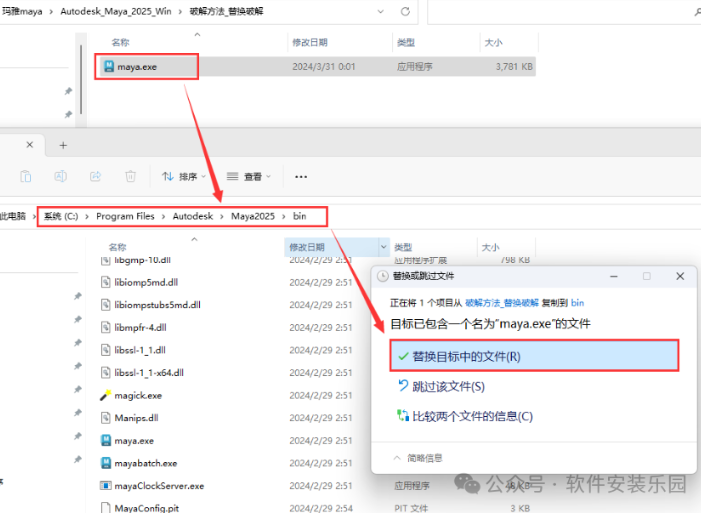Click the upper pin icon in the top window sidebar
The height and width of the screenshot is (514, 701).
[68, 91]
